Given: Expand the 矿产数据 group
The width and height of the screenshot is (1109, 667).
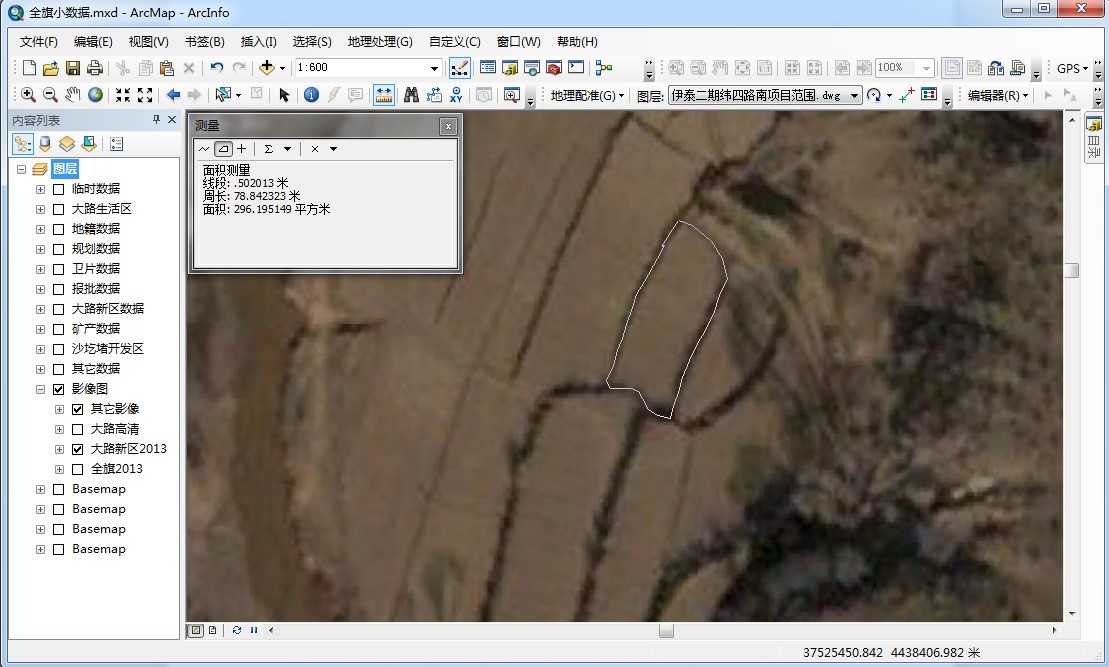Looking at the screenshot, I should [x=40, y=329].
